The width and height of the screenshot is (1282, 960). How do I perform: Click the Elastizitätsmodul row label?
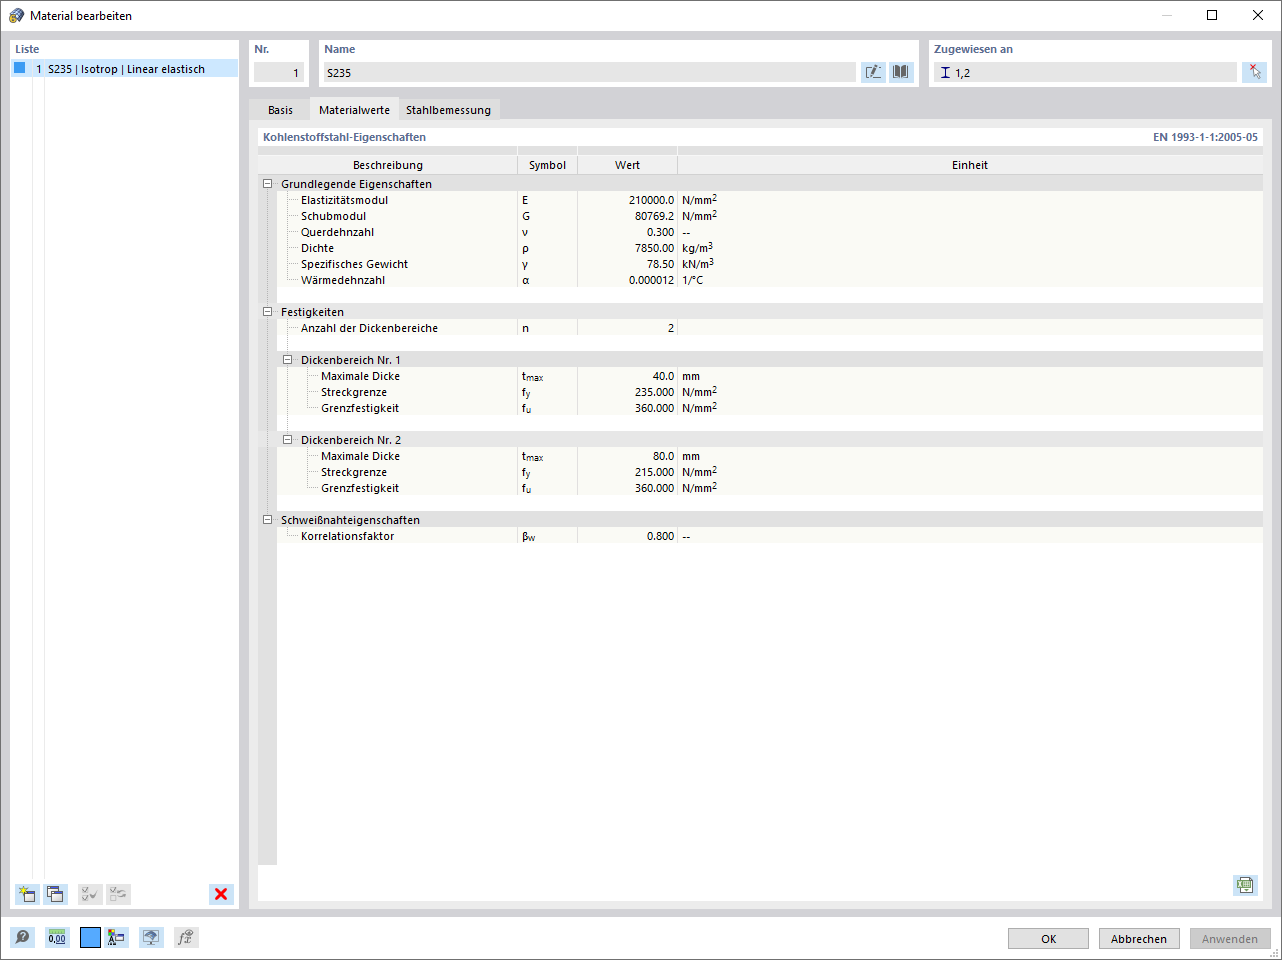point(344,200)
